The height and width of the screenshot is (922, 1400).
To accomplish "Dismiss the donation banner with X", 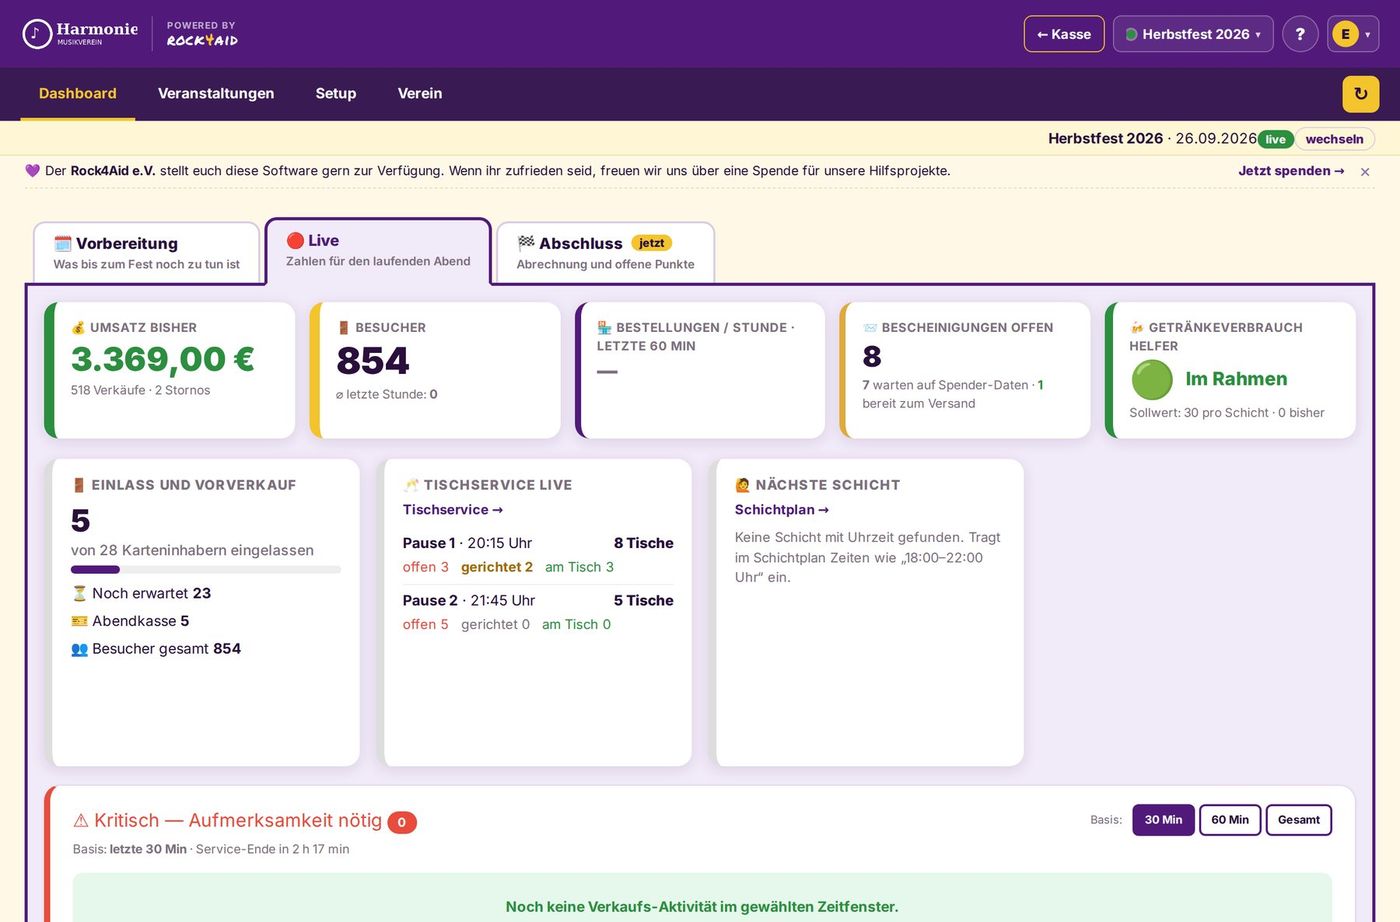I will (1365, 172).
